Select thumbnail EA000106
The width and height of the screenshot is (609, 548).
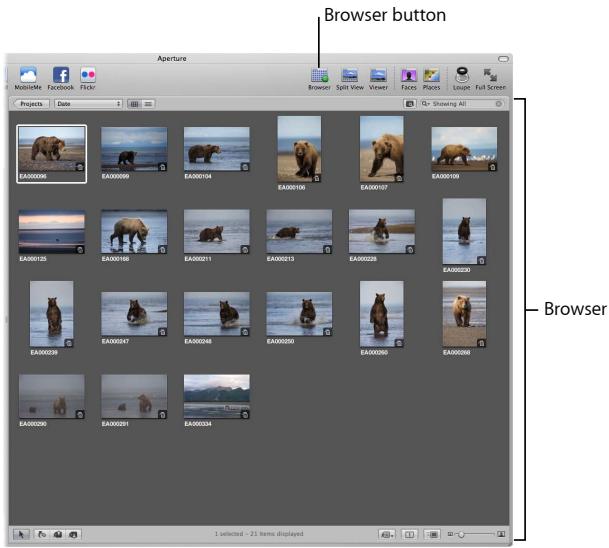(x=299, y=149)
